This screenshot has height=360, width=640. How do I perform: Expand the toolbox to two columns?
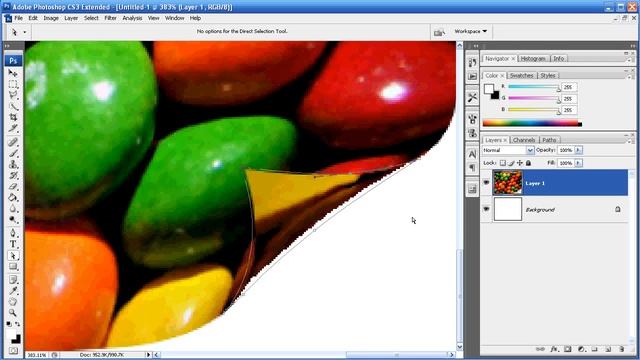pos(7,46)
